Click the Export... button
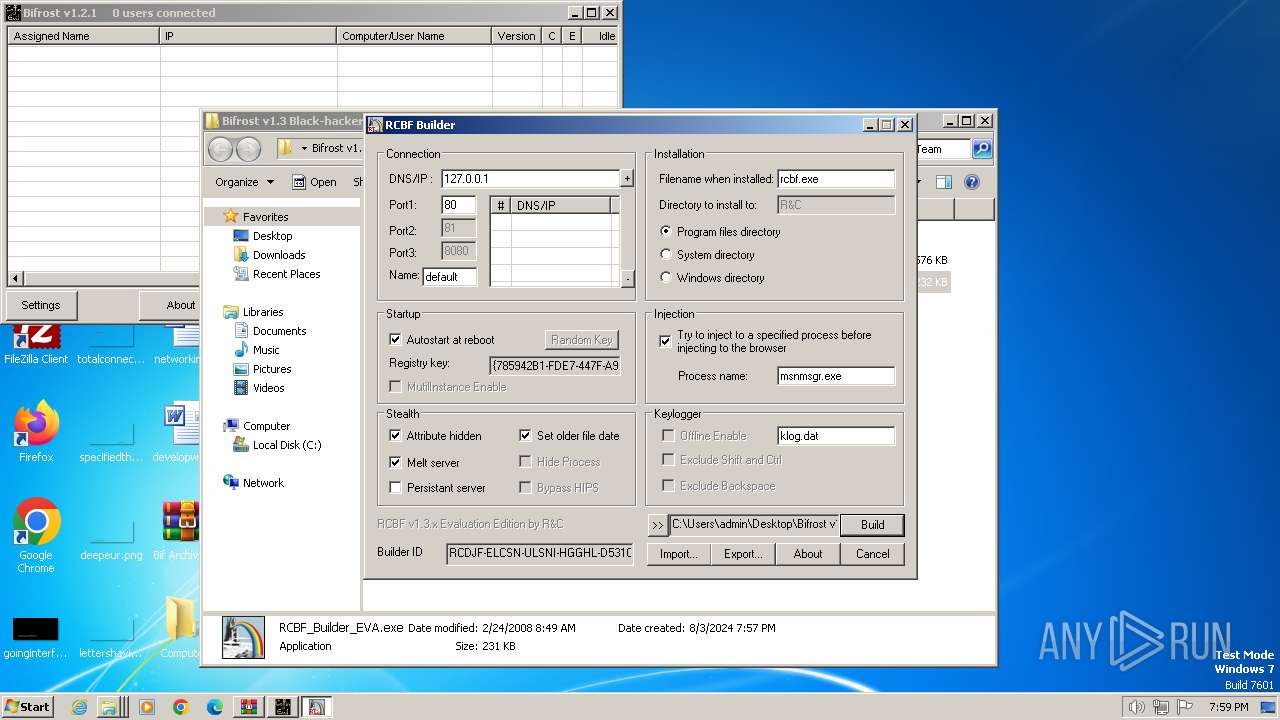The image size is (1280, 720). click(x=743, y=554)
